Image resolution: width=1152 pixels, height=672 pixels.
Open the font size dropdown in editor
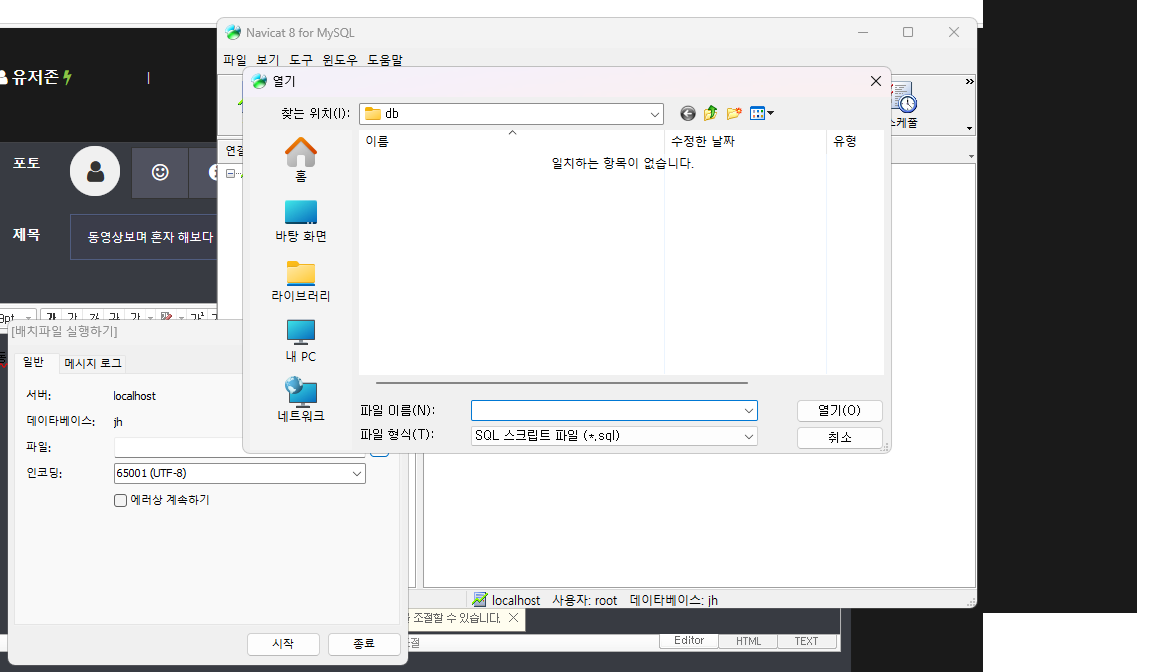click(x=29, y=318)
